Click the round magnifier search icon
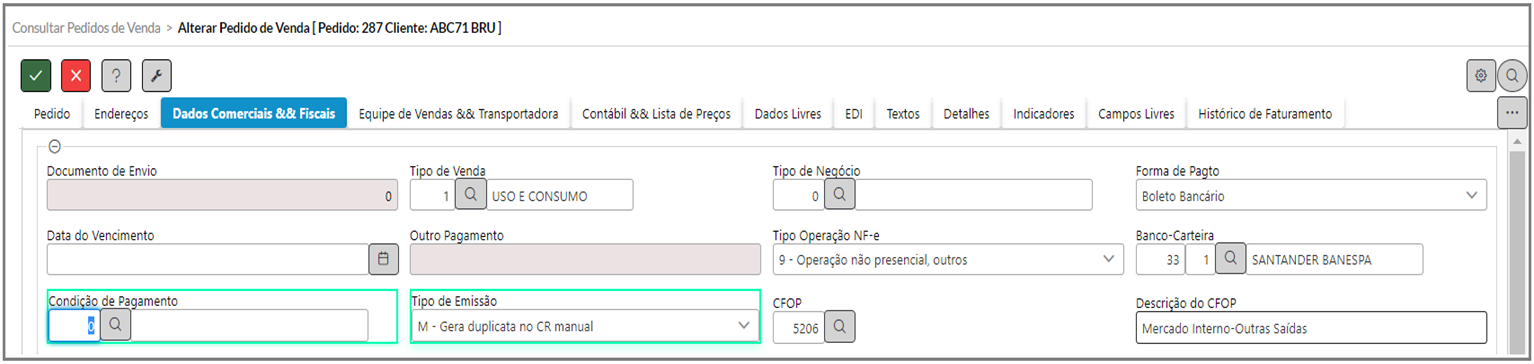The image size is (1534, 364). 1512,75
